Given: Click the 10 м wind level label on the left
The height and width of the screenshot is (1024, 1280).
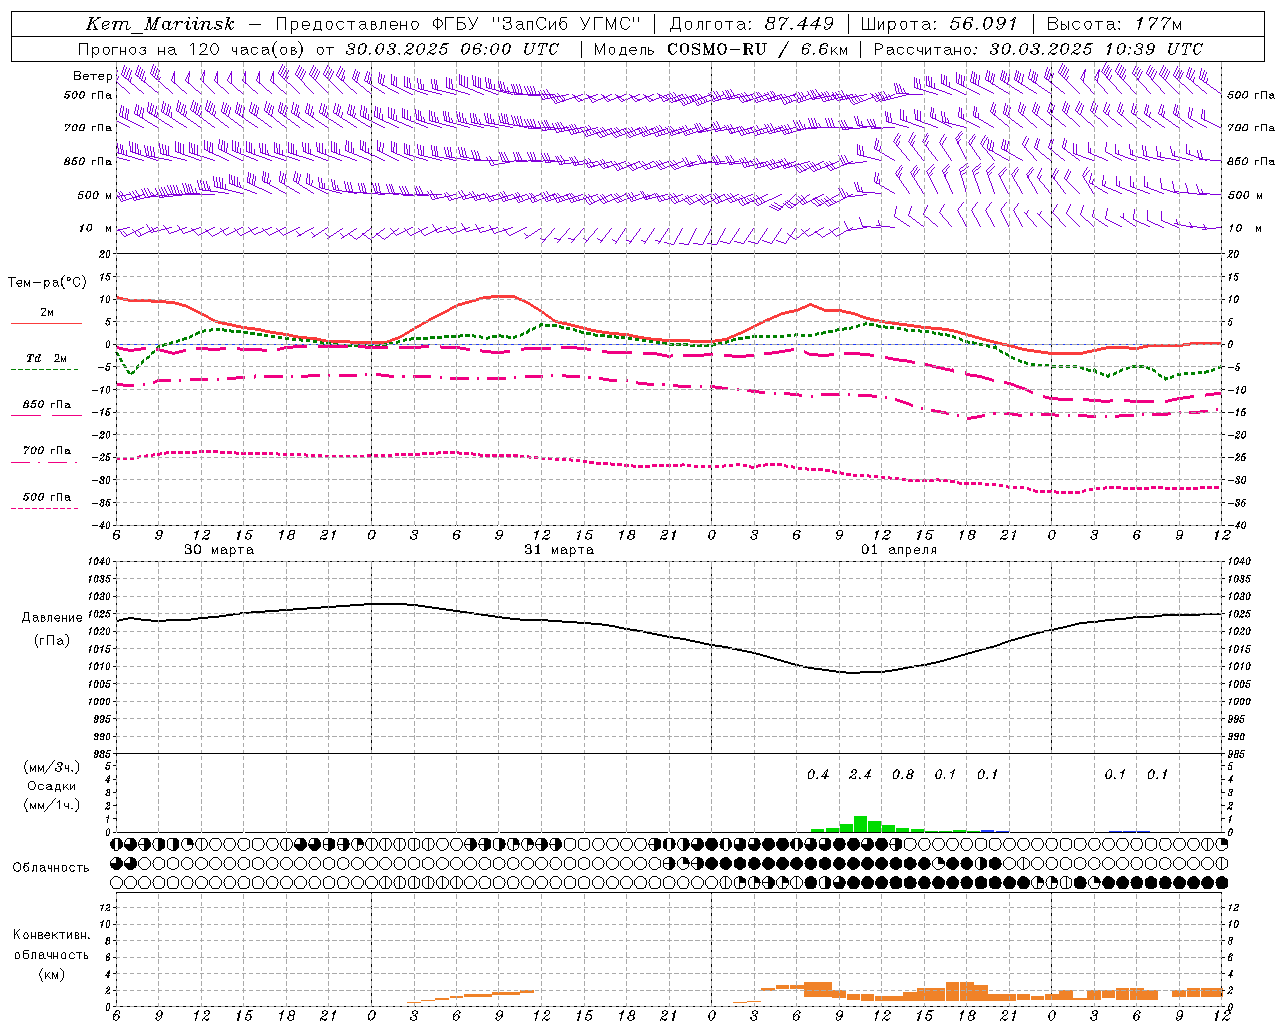Looking at the screenshot, I should [x=96, y=229].
